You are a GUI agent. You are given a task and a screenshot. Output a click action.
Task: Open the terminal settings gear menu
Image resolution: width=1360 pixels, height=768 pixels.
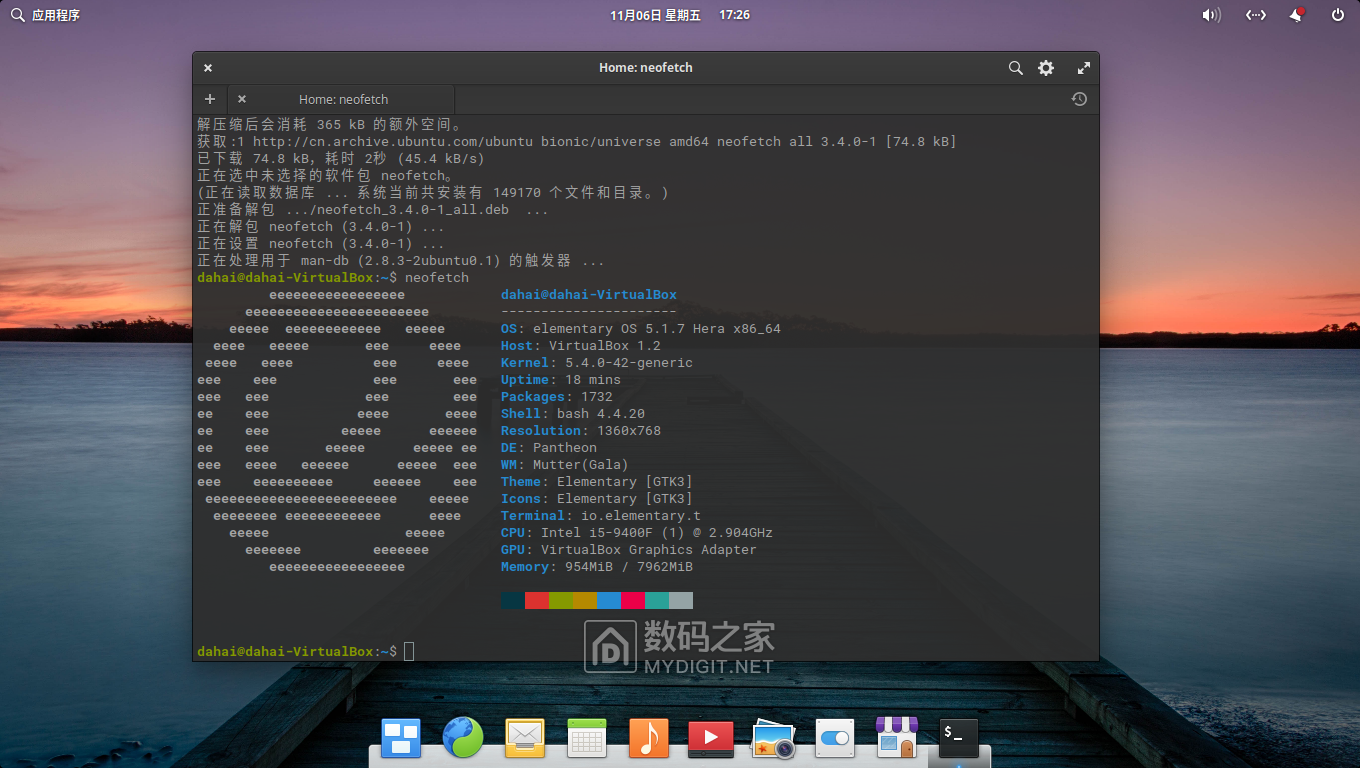[1046, 68]
